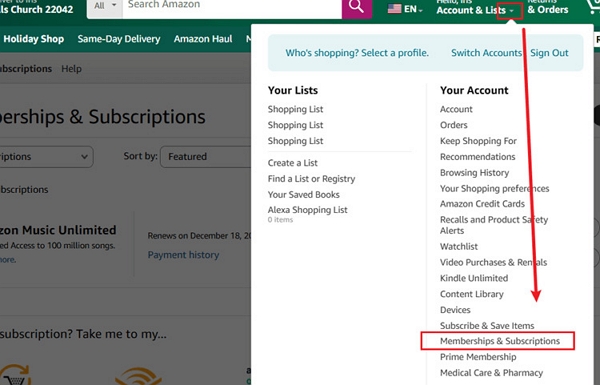Click the Your Lists heading
The height and width of the screenshot is (385, 600).
tap(293, 90)
